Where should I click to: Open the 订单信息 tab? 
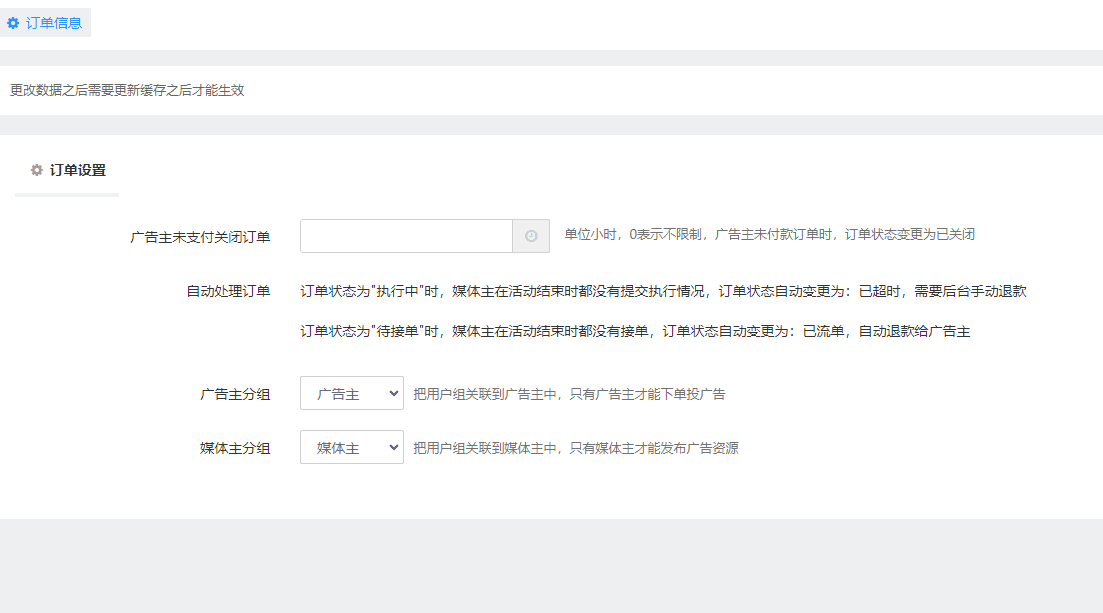pyautogui.click(x=45, y=23)
